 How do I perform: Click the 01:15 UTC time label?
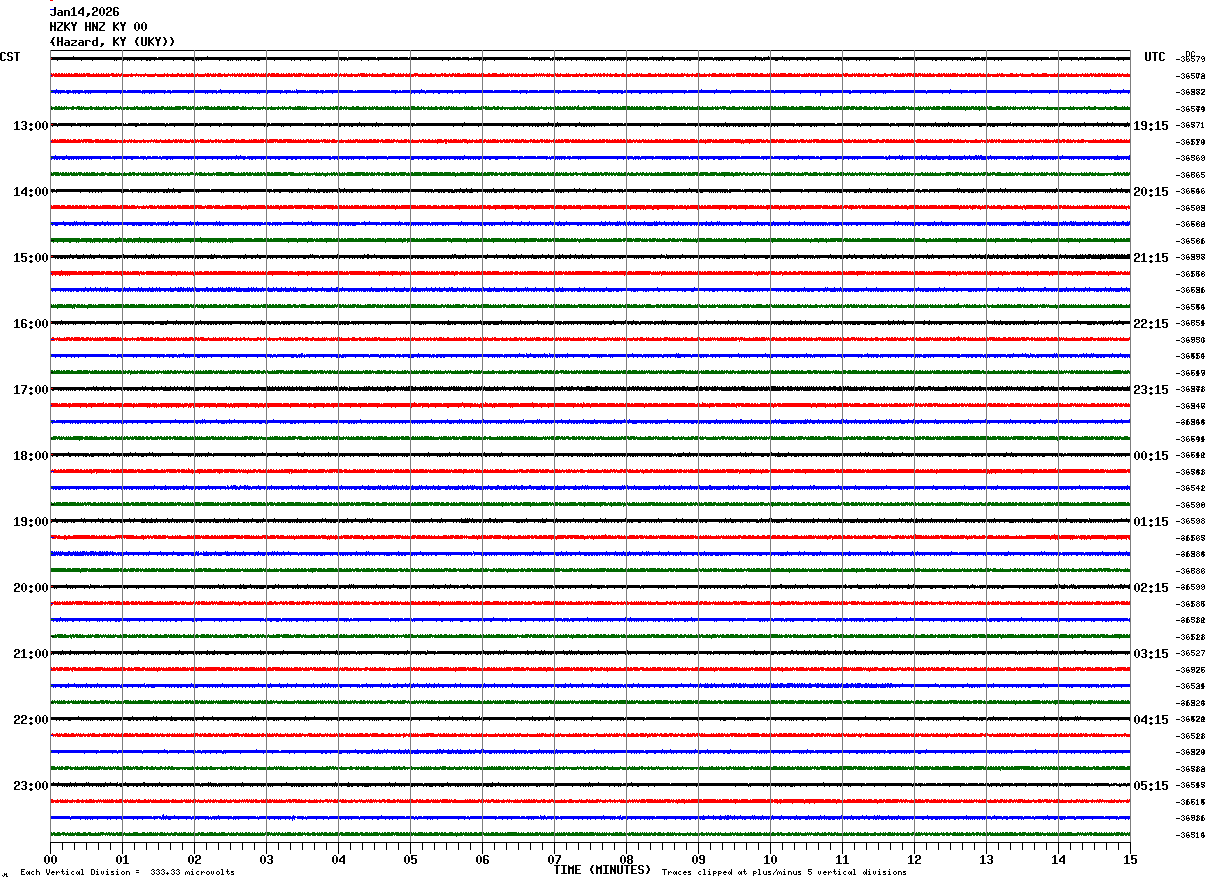coord(1151,522)
